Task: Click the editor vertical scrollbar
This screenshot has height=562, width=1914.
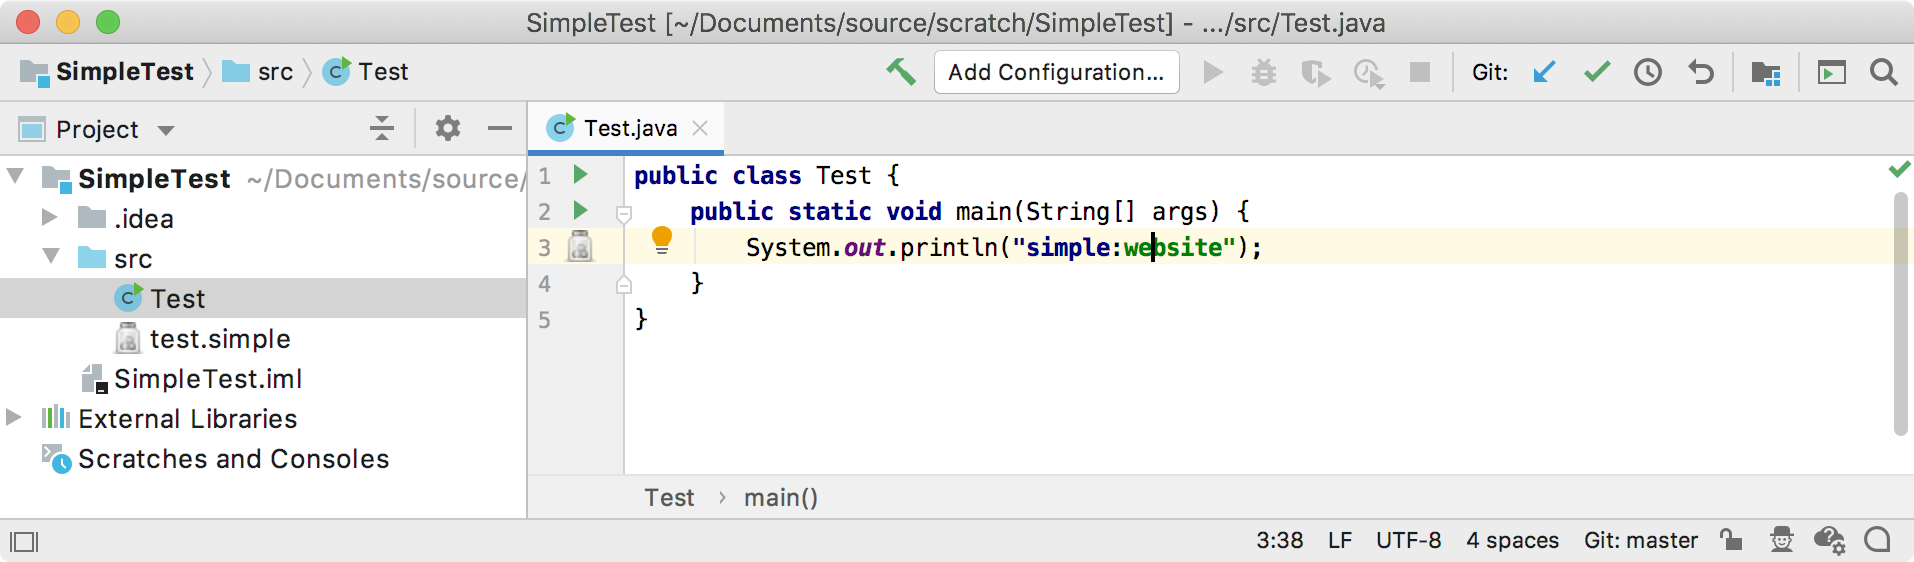Action: point(1901,314)
